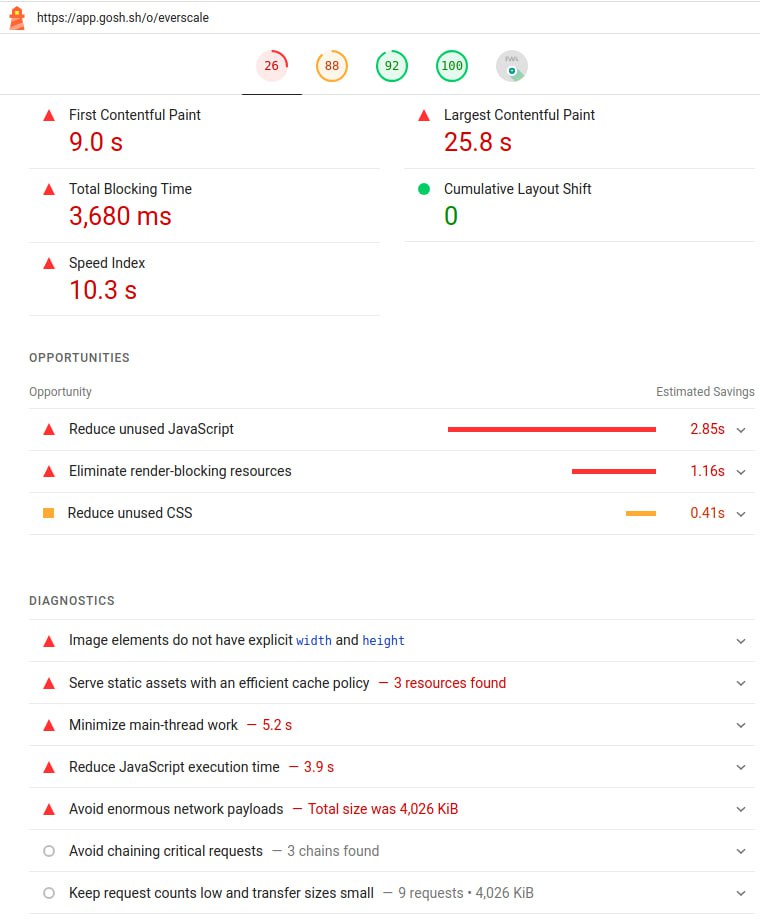The image size is (760, 921).
Task: Click gray circle beside Avoid chaining critical requests
Action: [x=48, y=851]
